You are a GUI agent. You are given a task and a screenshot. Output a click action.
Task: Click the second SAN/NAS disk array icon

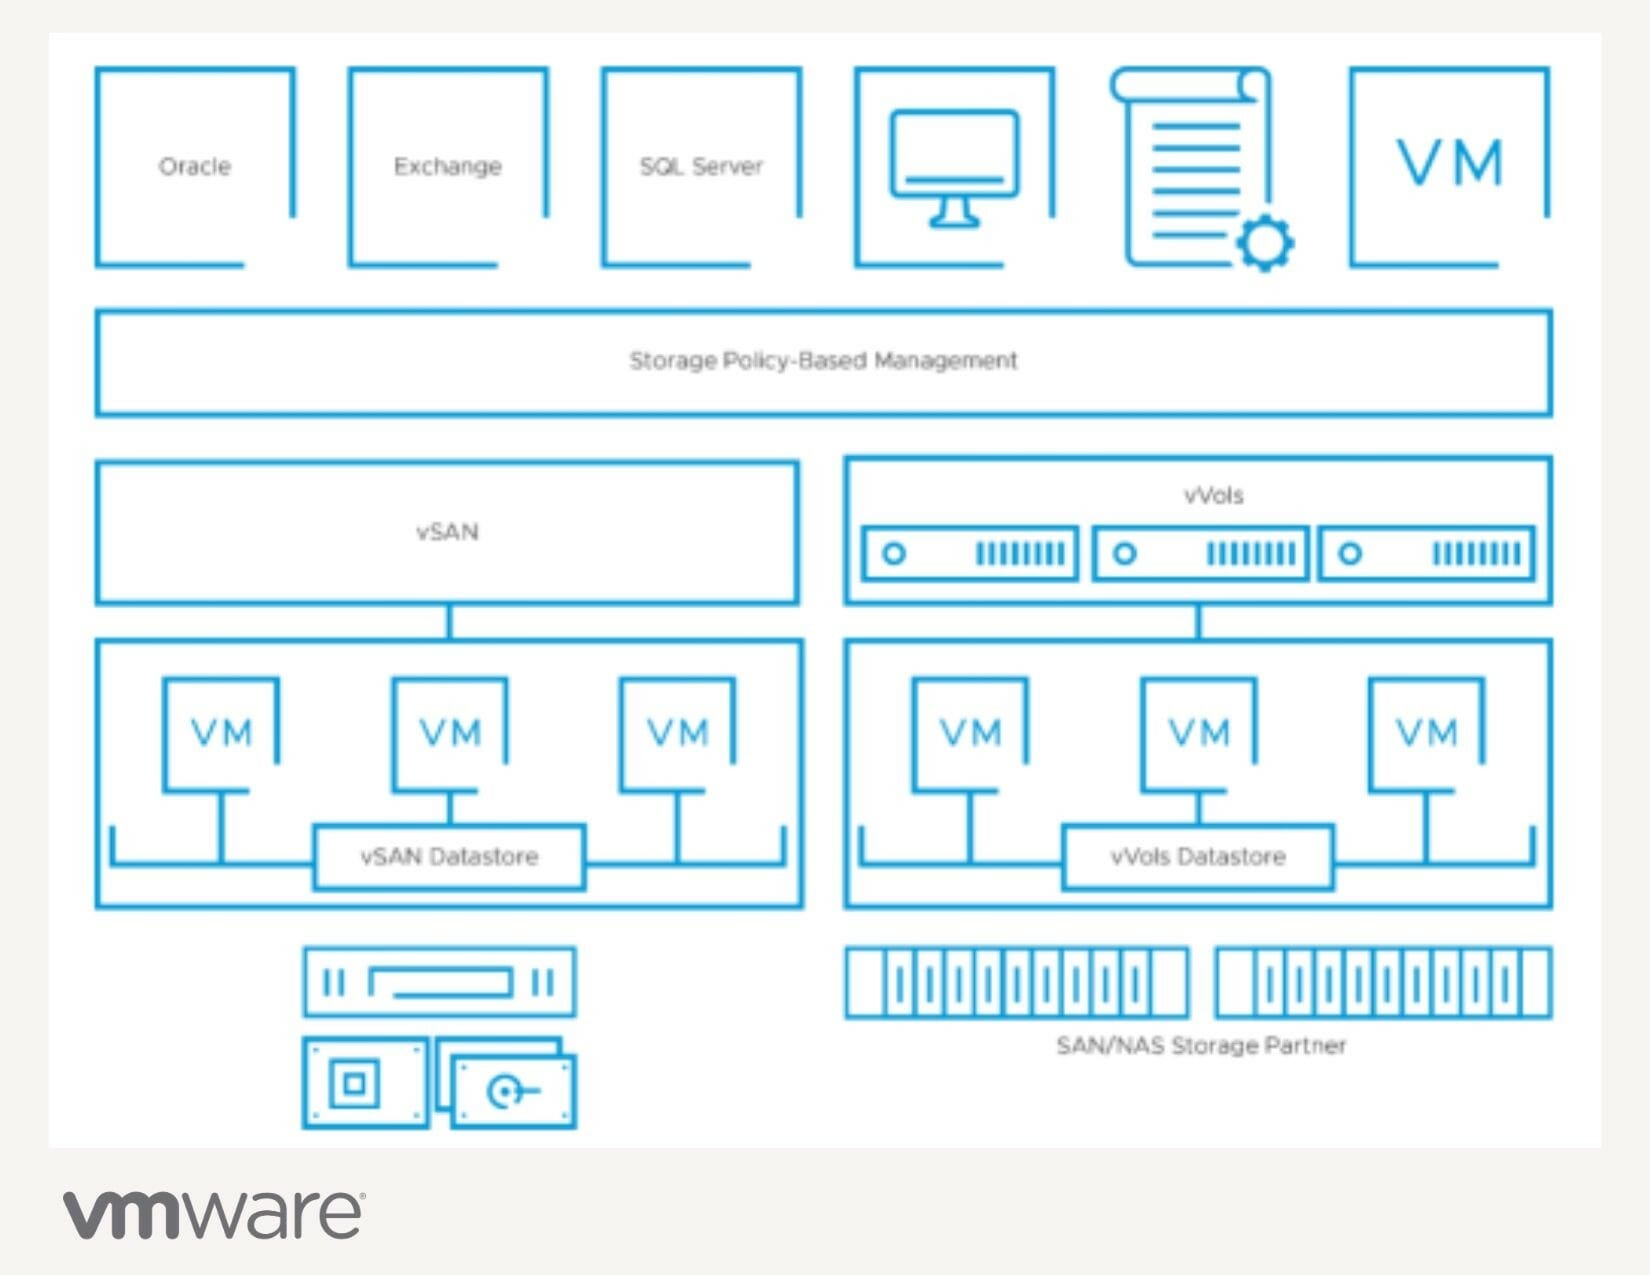[1384, 983]
